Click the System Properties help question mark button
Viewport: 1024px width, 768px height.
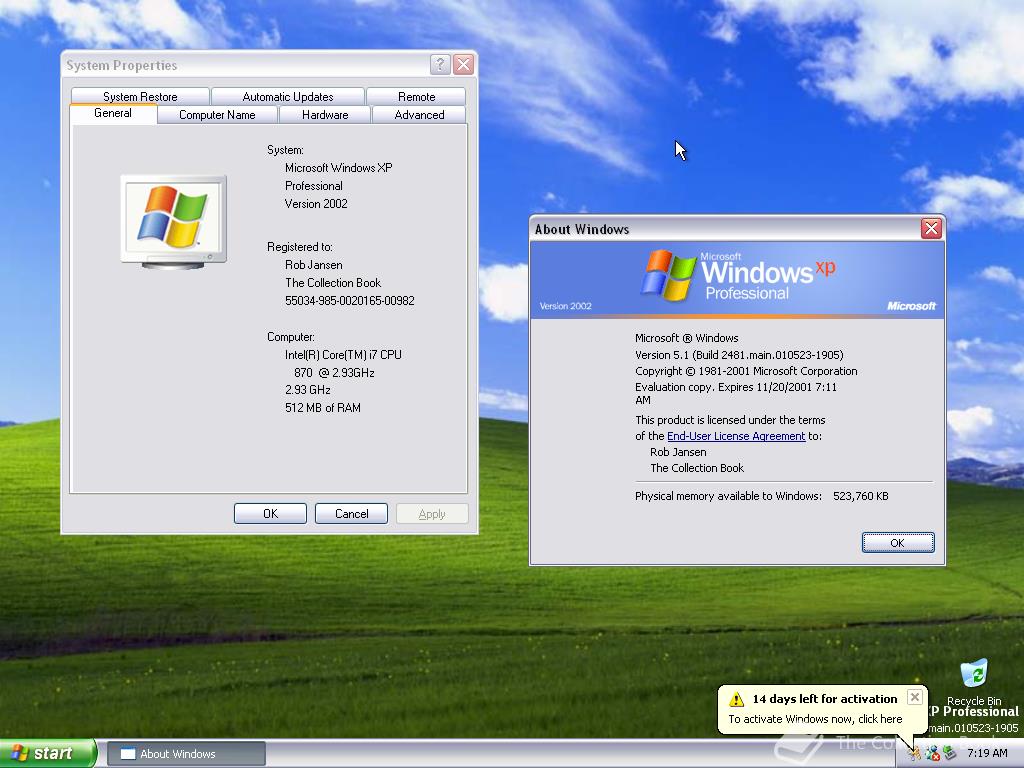(x=440, y=64)
